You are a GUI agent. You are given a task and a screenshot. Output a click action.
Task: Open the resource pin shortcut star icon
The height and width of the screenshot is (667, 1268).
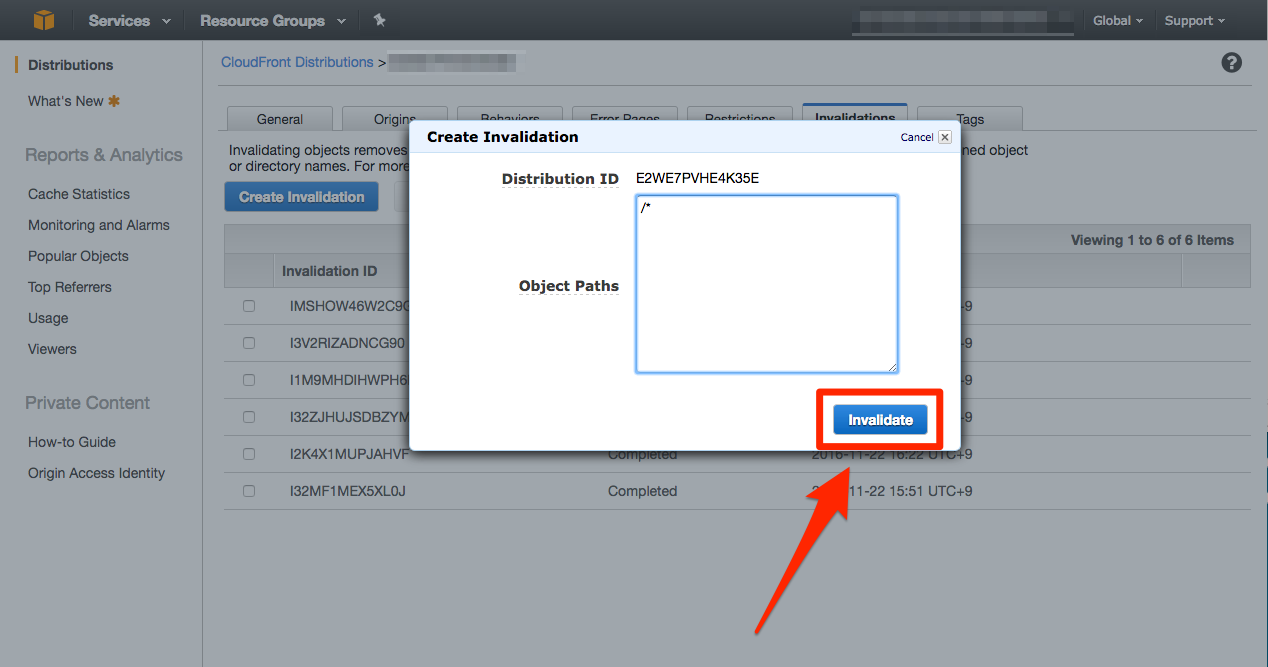(379, 20)
